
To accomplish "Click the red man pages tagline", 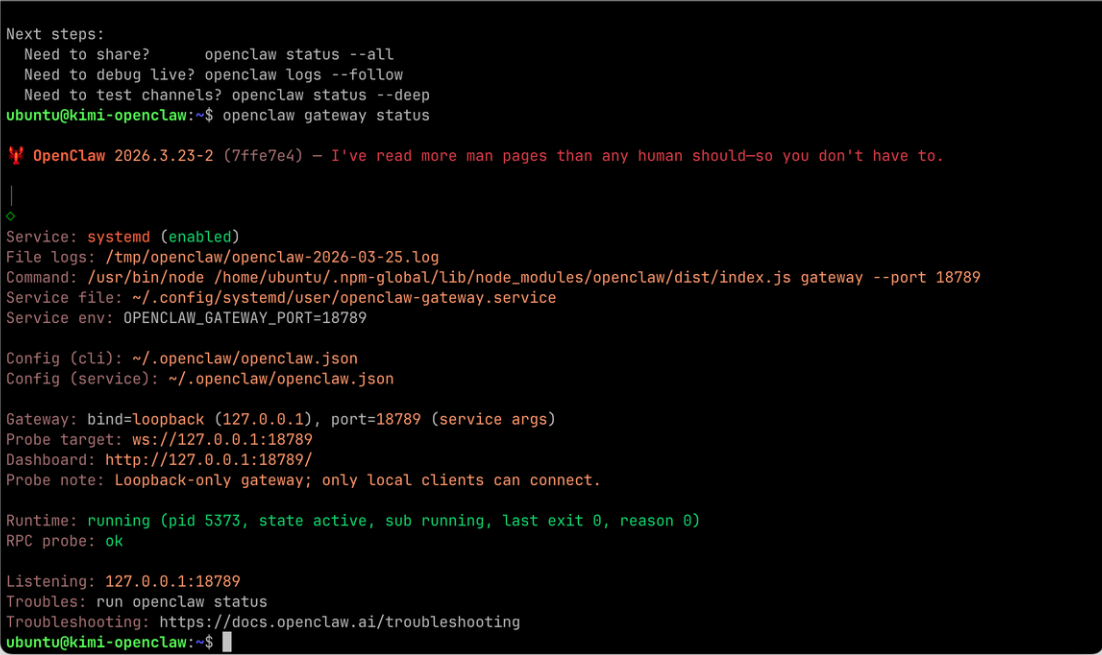I will pos(637,156).
